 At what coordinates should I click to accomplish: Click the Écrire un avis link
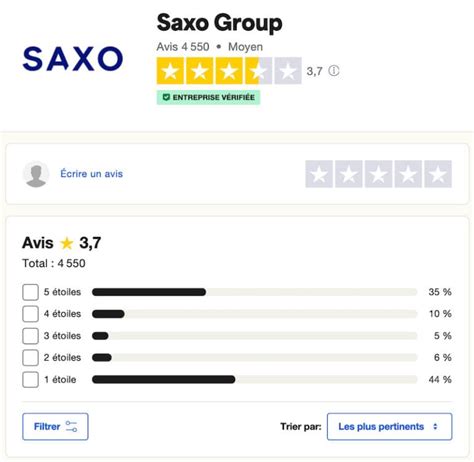91,174
